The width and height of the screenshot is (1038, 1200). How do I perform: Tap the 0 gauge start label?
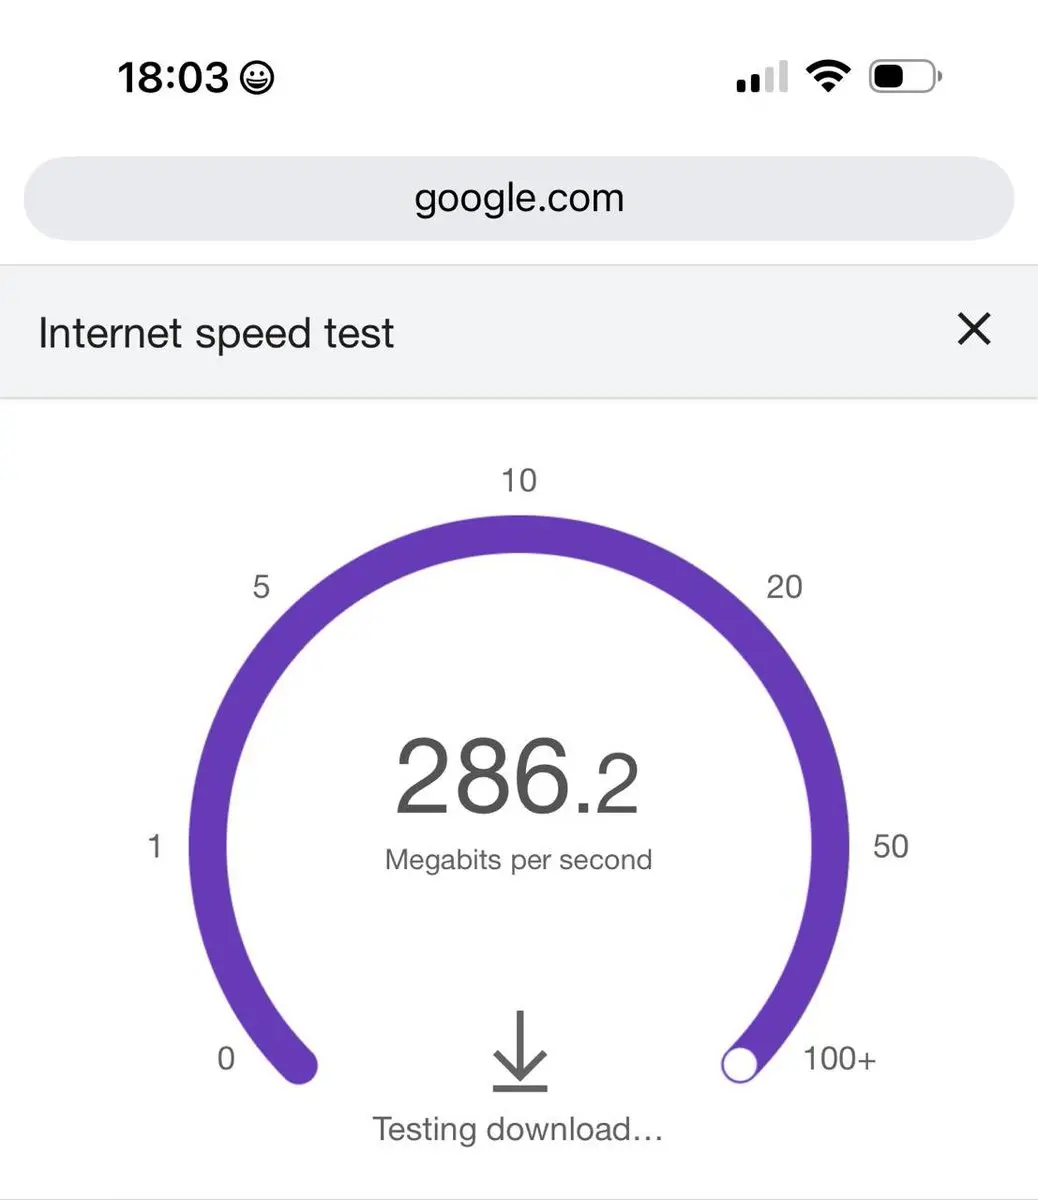tap(226, 1058)
